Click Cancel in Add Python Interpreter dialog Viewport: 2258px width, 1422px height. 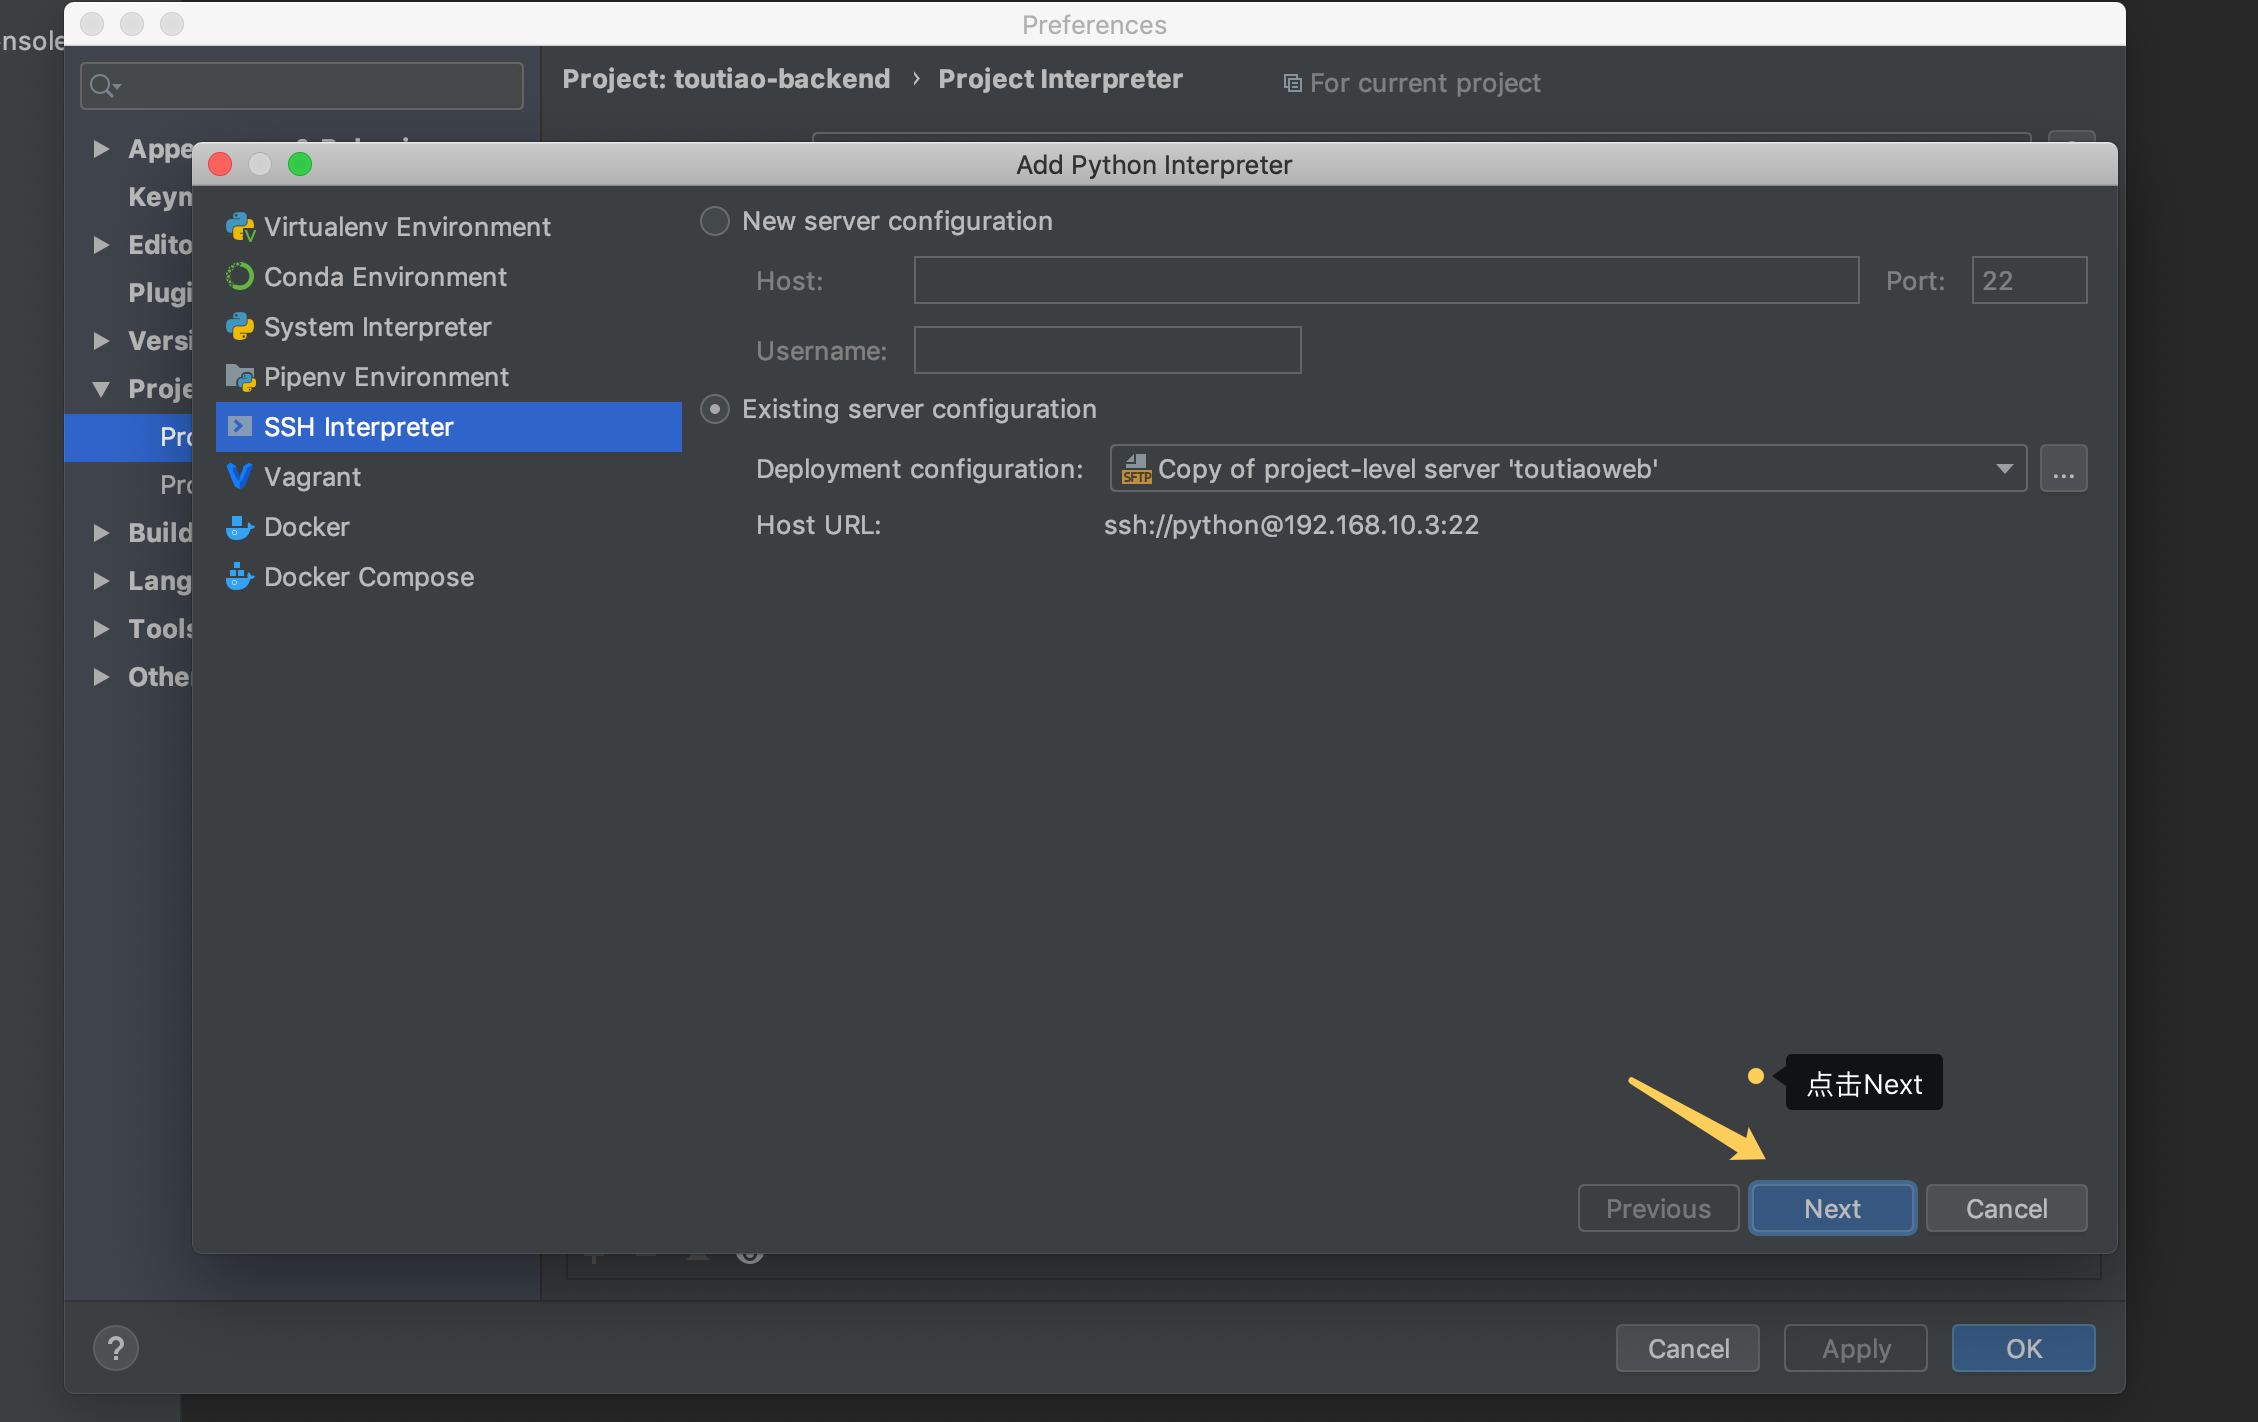(2005, 1209)
